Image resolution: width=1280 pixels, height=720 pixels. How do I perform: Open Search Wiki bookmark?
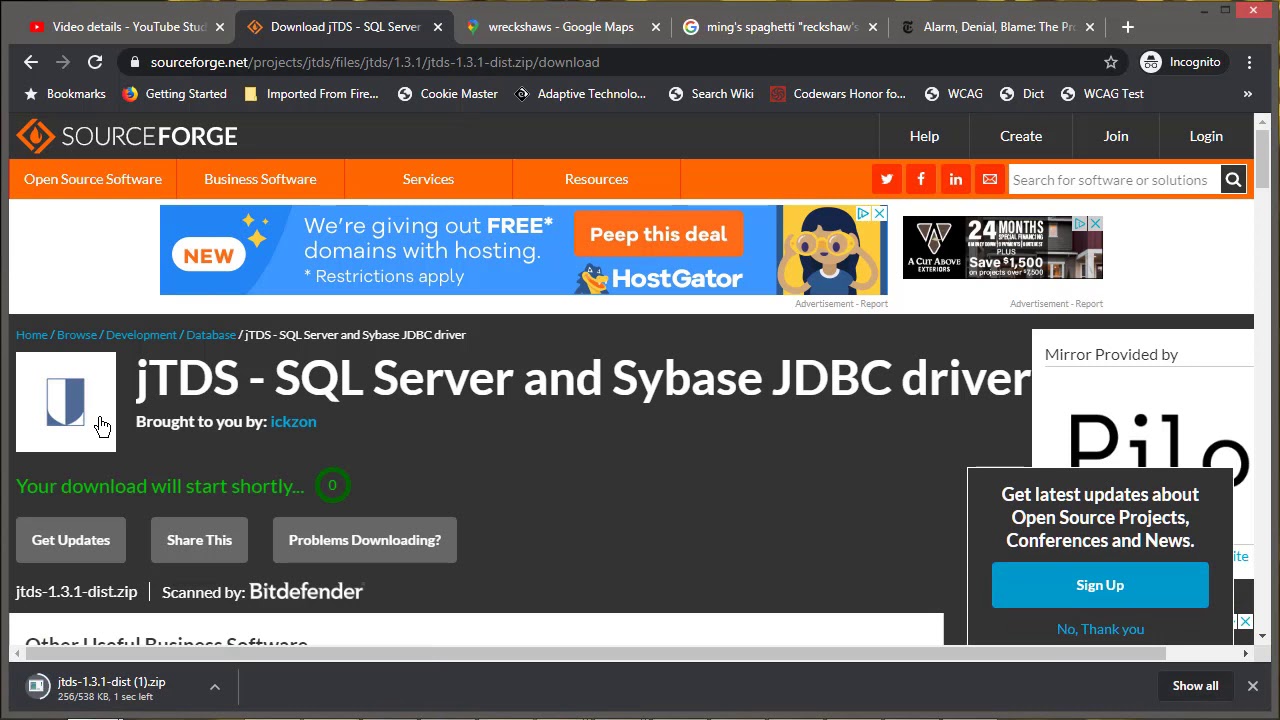coord(711,94)
